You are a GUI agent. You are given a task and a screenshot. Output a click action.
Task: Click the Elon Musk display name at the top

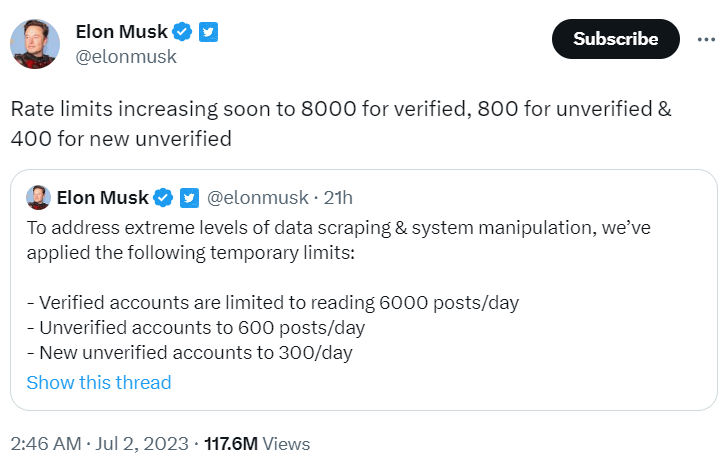coord(121,32)
